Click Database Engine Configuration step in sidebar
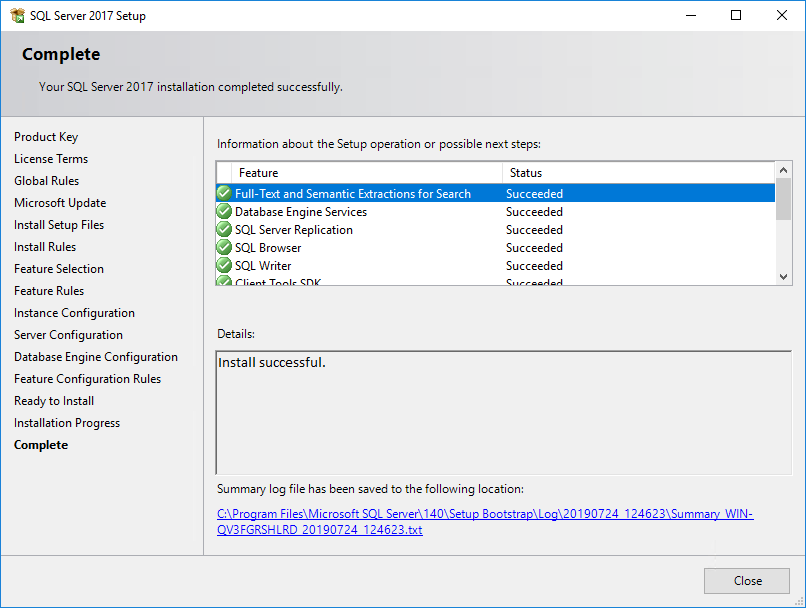The height and width of the screenshot is (608, 806). [x=96, y=357]
